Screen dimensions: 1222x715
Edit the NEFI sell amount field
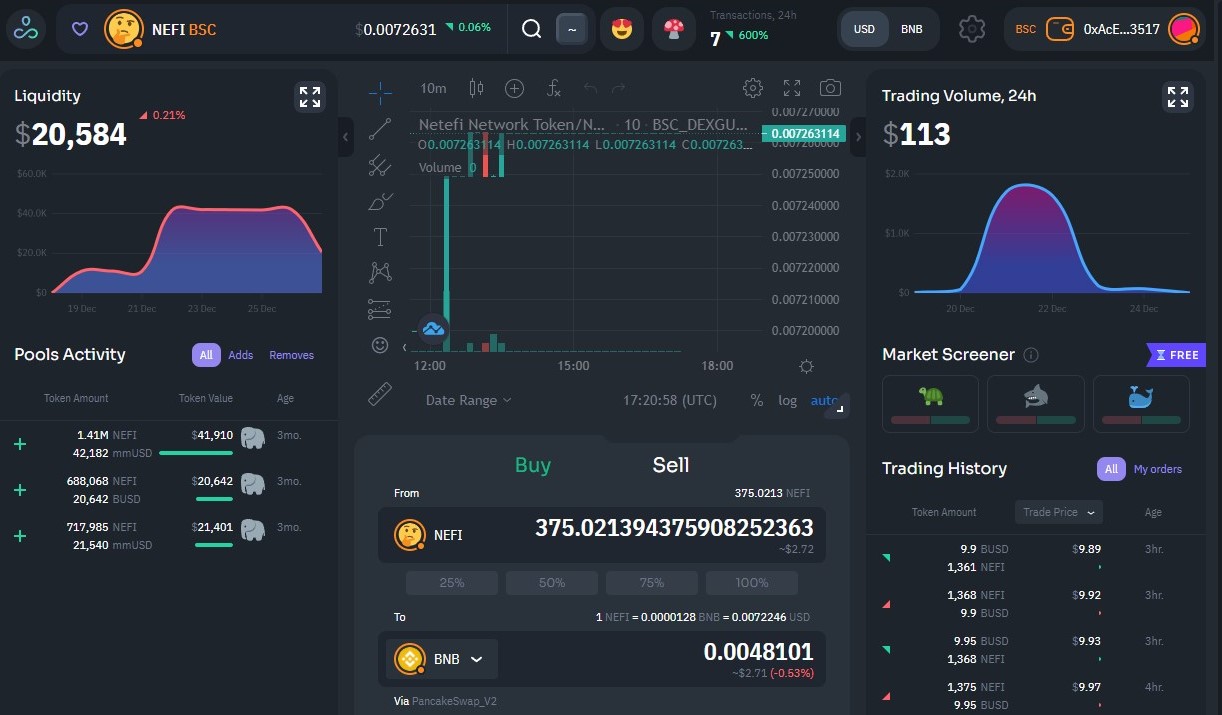(x=674, y=528)
